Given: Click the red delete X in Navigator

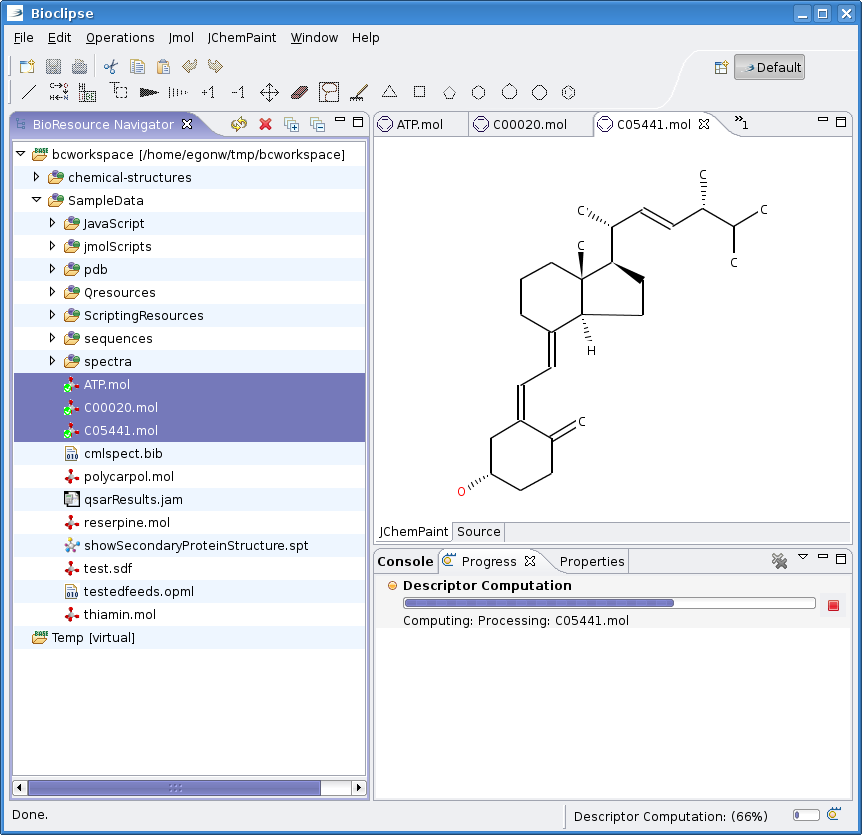Looking at the screenshot, I should point(265,124).
